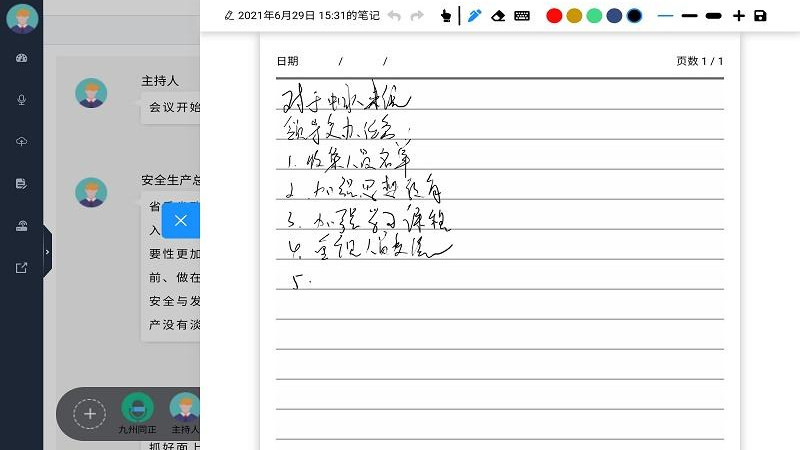
Task: Select the blue pen drawing tool
Action: pos(474,16)
